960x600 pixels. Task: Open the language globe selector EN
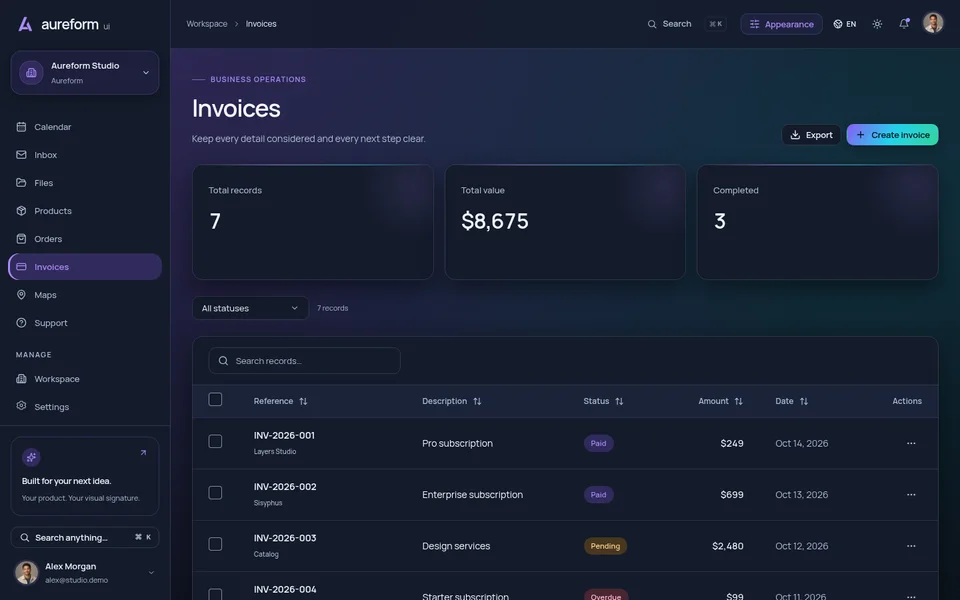(x=845, y=24)
